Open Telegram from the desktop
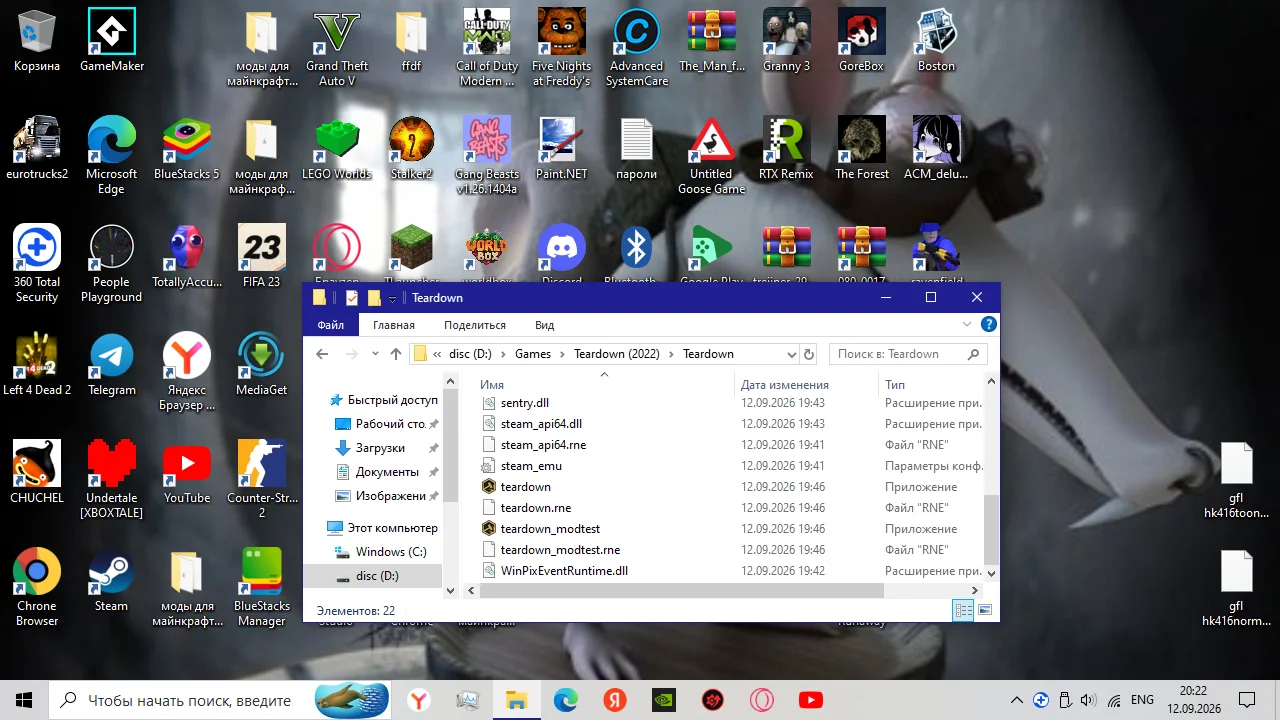Viewport: 1280px width, 720px height. (112, 364)
